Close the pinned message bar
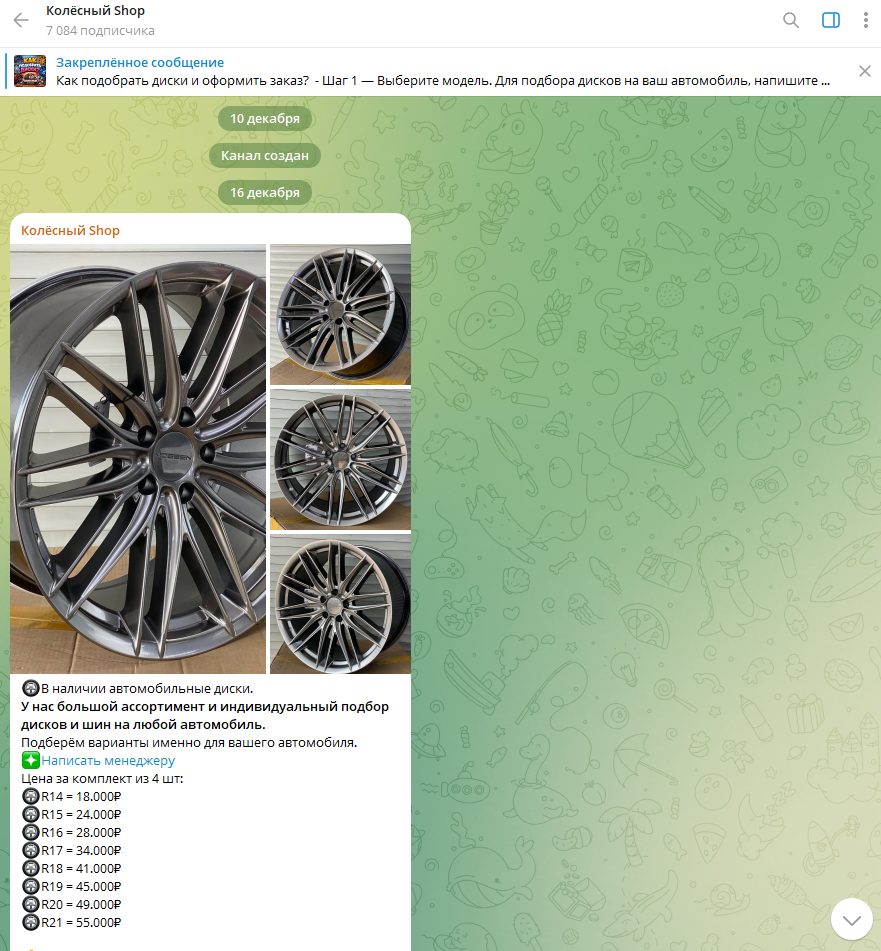This screenshot has height=951, width=881. coord(865,71)
